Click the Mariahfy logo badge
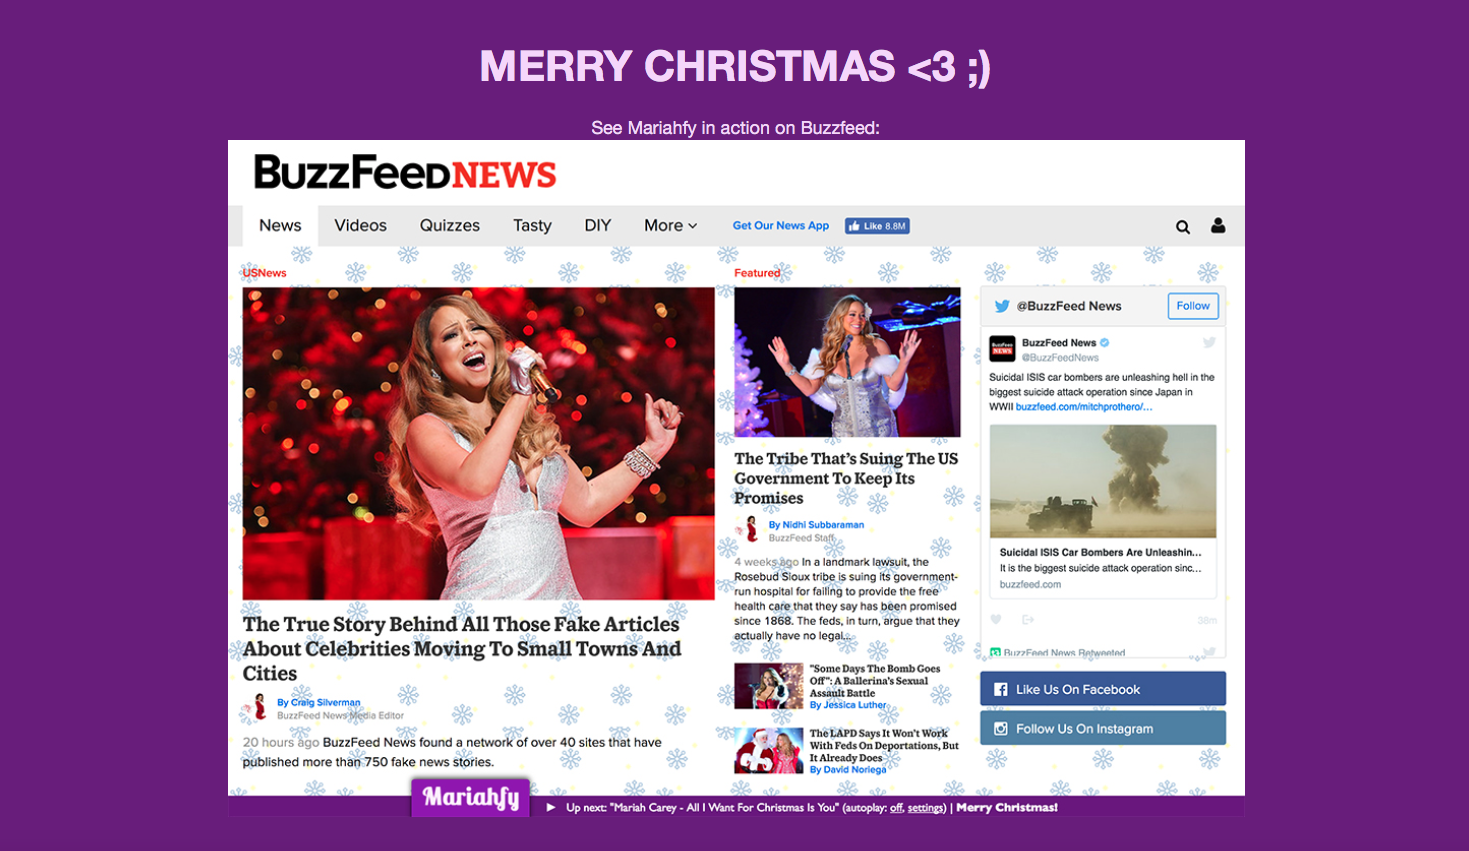Image resolution: width=1469 pixels, height=851 pixels. pyautogui.click(x=471, y=797)
